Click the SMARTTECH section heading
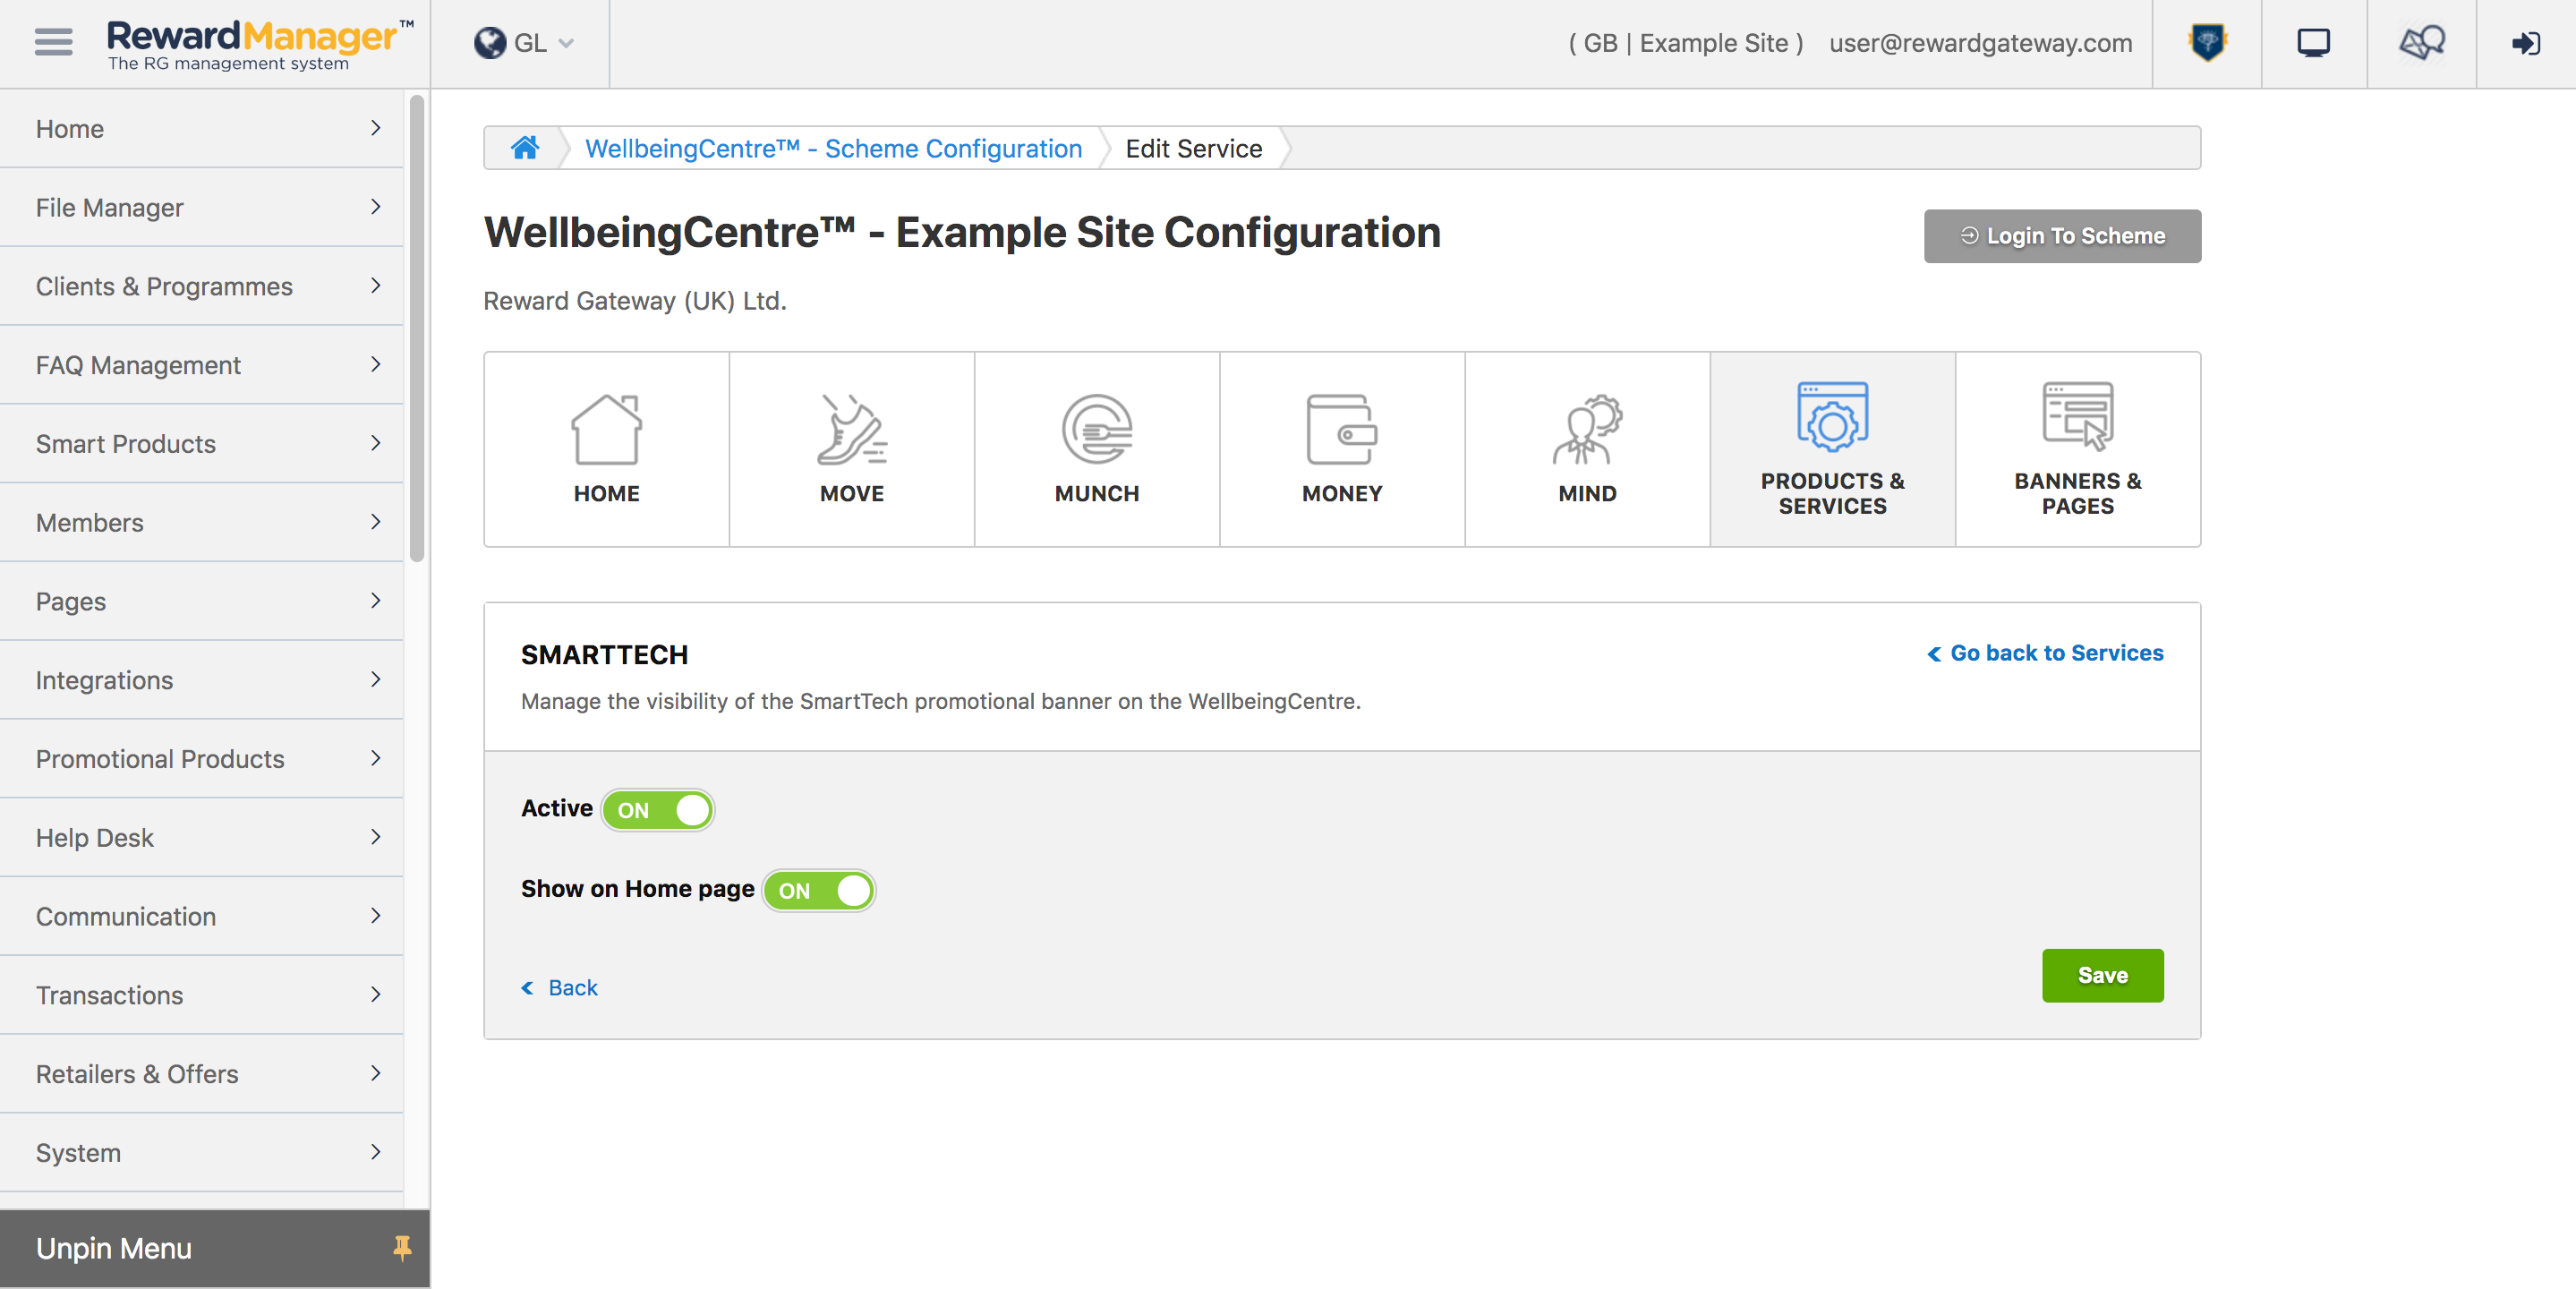 pyautogui.click(x=604, y=654)
